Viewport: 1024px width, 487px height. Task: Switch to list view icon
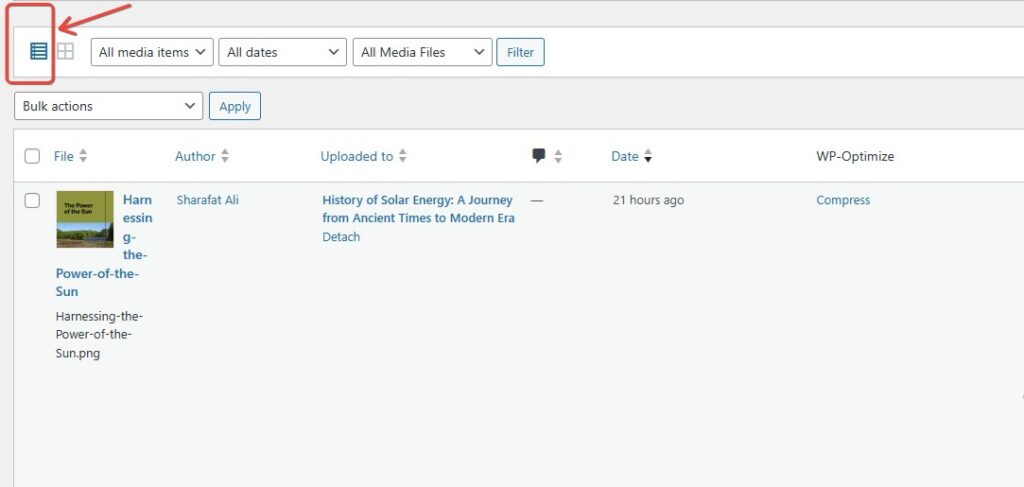click(39, 51)
